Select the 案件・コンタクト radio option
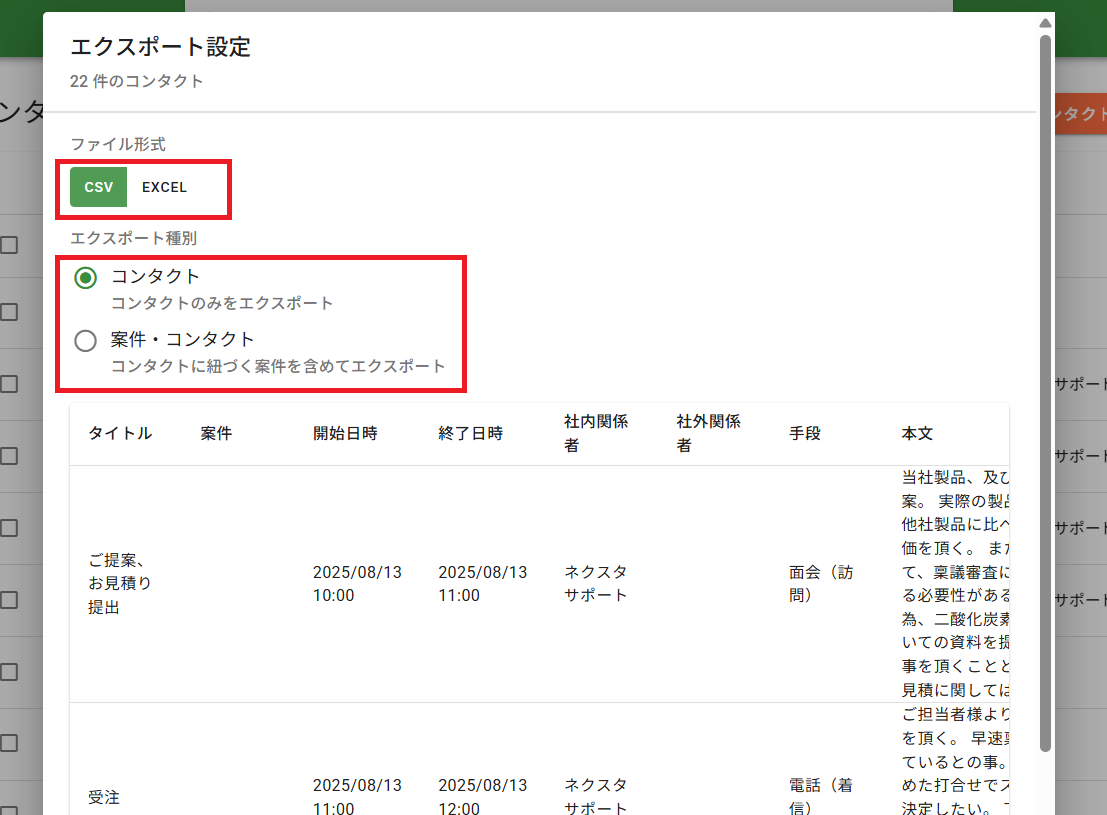1107x815 pixels. pos(86,341)
